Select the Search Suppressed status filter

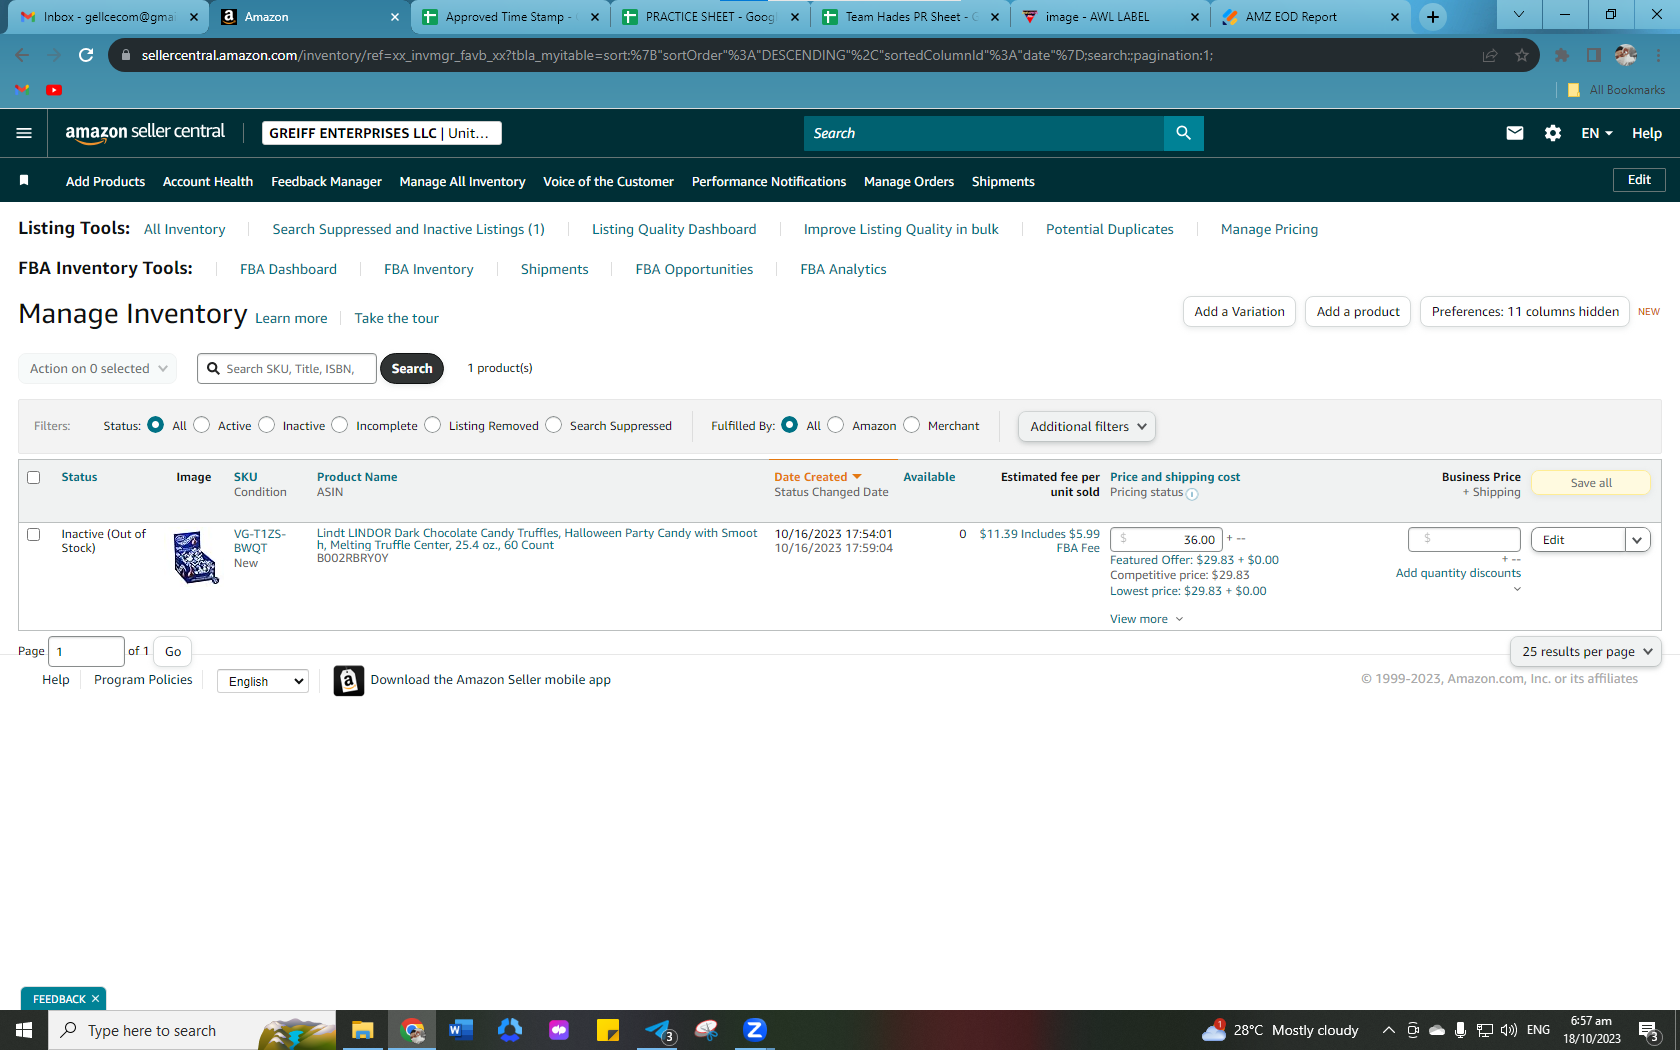[554, 425]
